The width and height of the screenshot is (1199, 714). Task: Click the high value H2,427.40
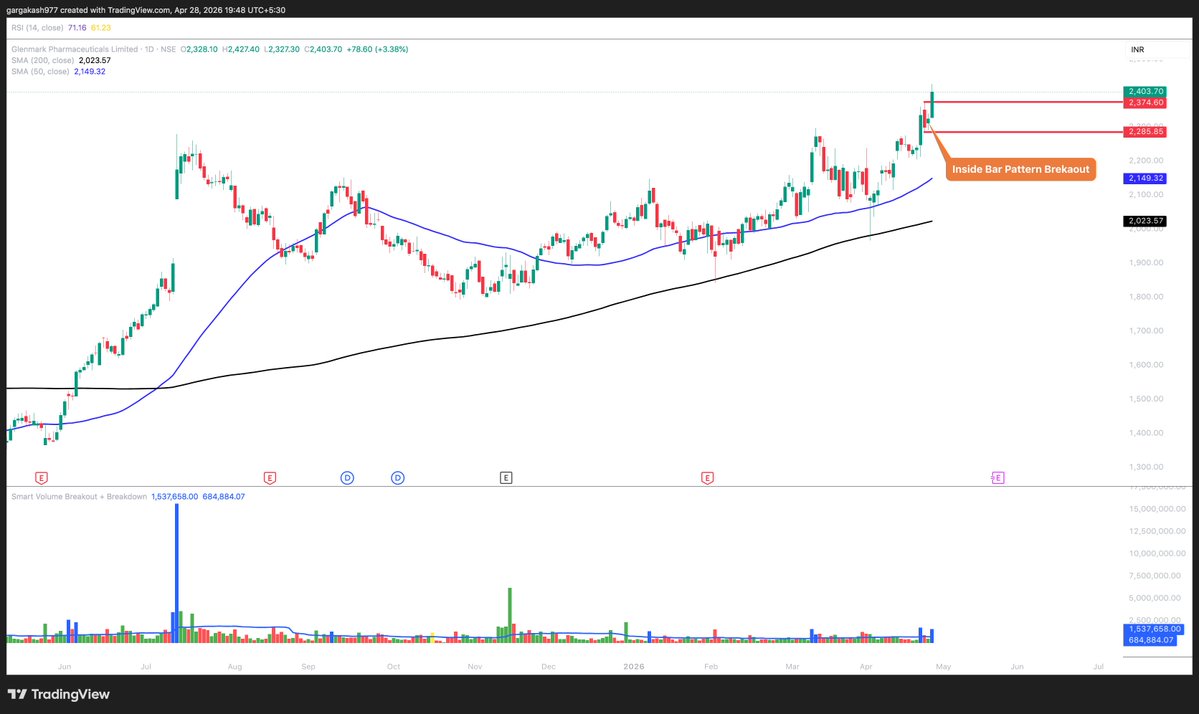click(x=241, y=49)
